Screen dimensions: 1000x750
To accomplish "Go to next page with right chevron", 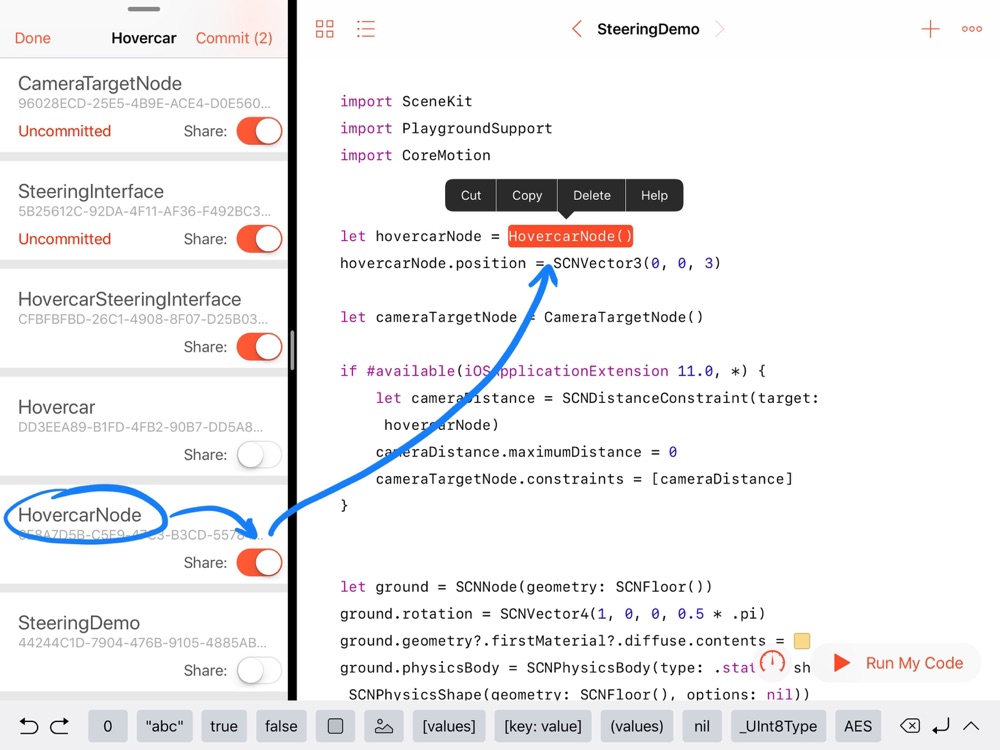I will click(719, 29).
